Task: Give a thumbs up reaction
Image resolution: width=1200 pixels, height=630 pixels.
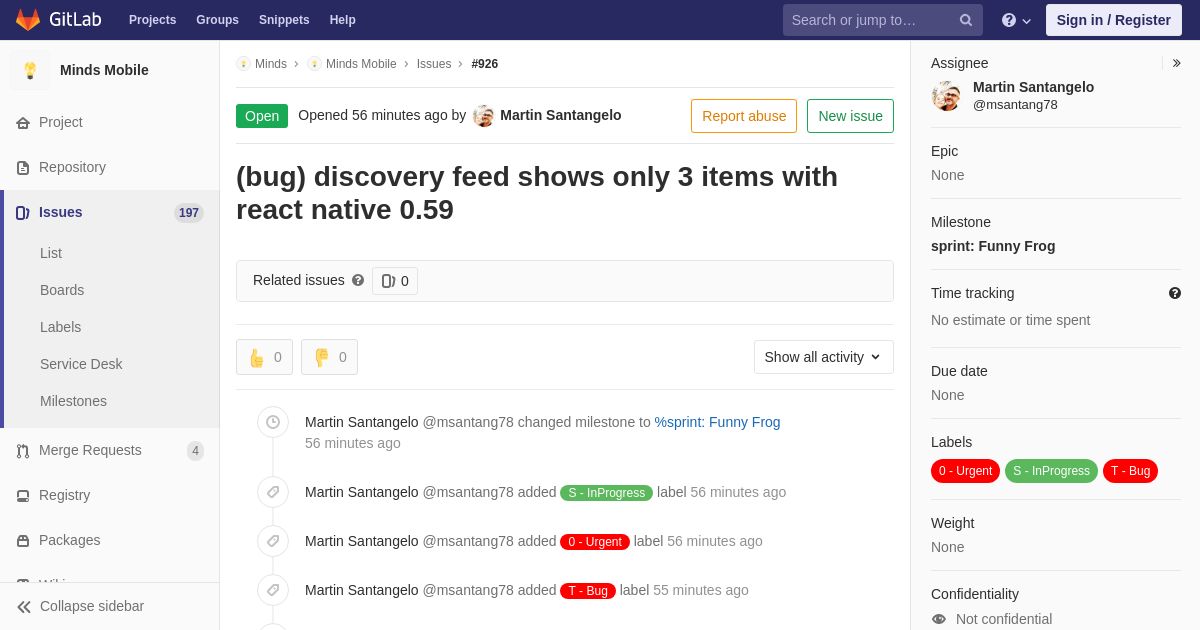Action: (x=264, y=357)
